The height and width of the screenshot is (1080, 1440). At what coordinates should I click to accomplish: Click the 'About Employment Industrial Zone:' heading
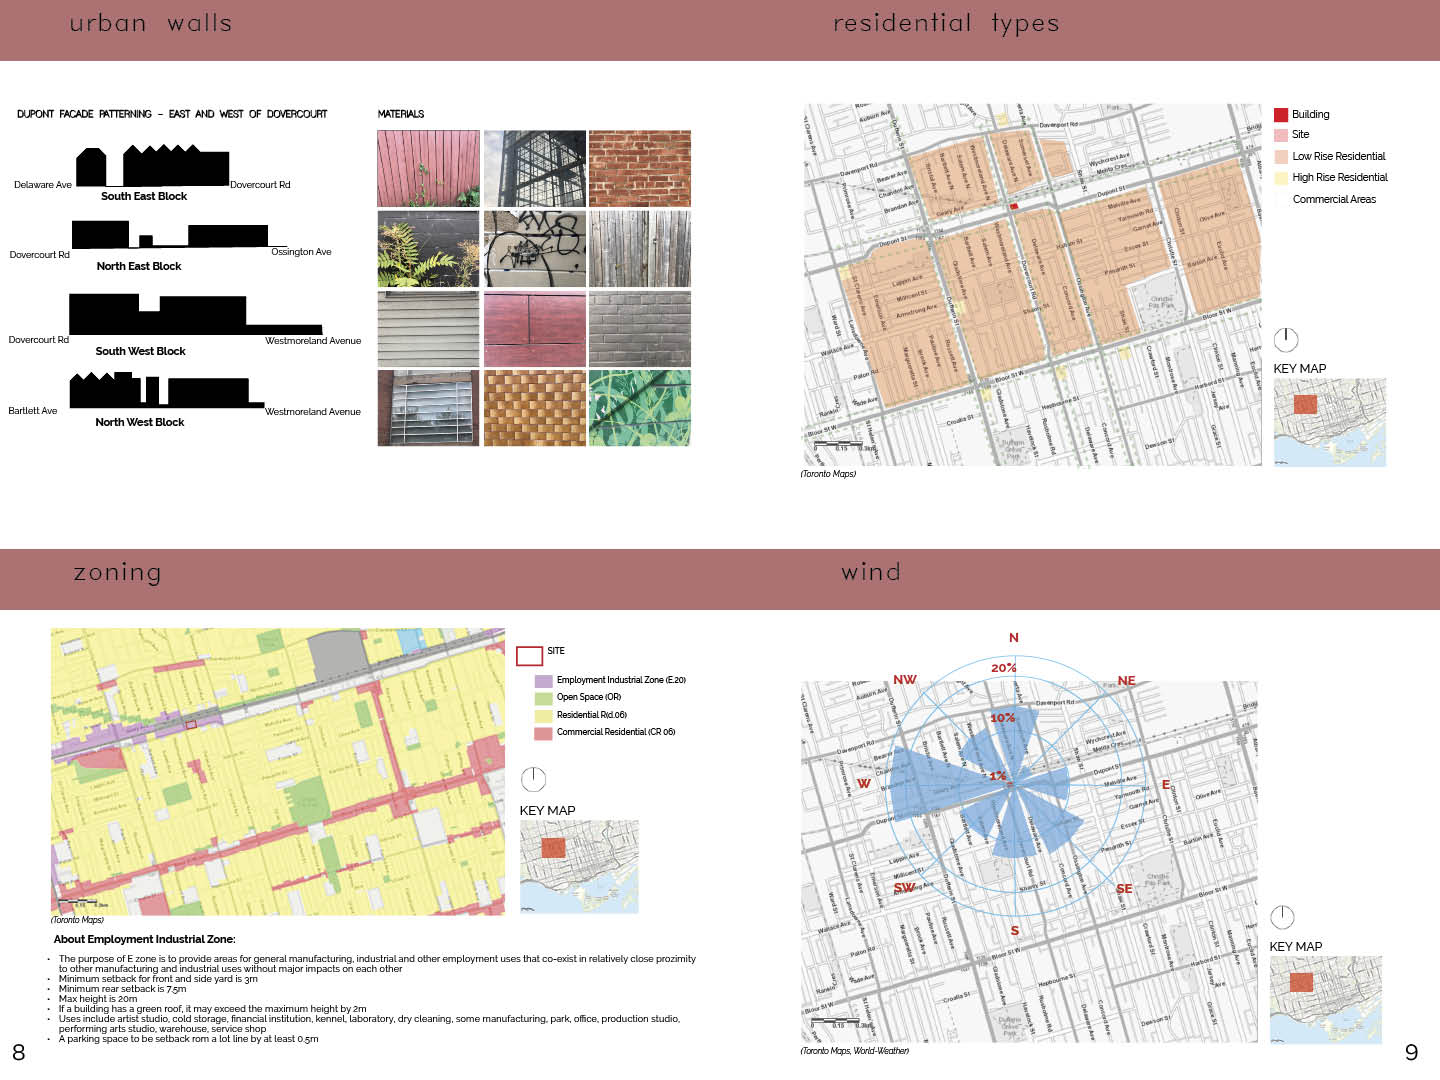click(x=145, y=939)
